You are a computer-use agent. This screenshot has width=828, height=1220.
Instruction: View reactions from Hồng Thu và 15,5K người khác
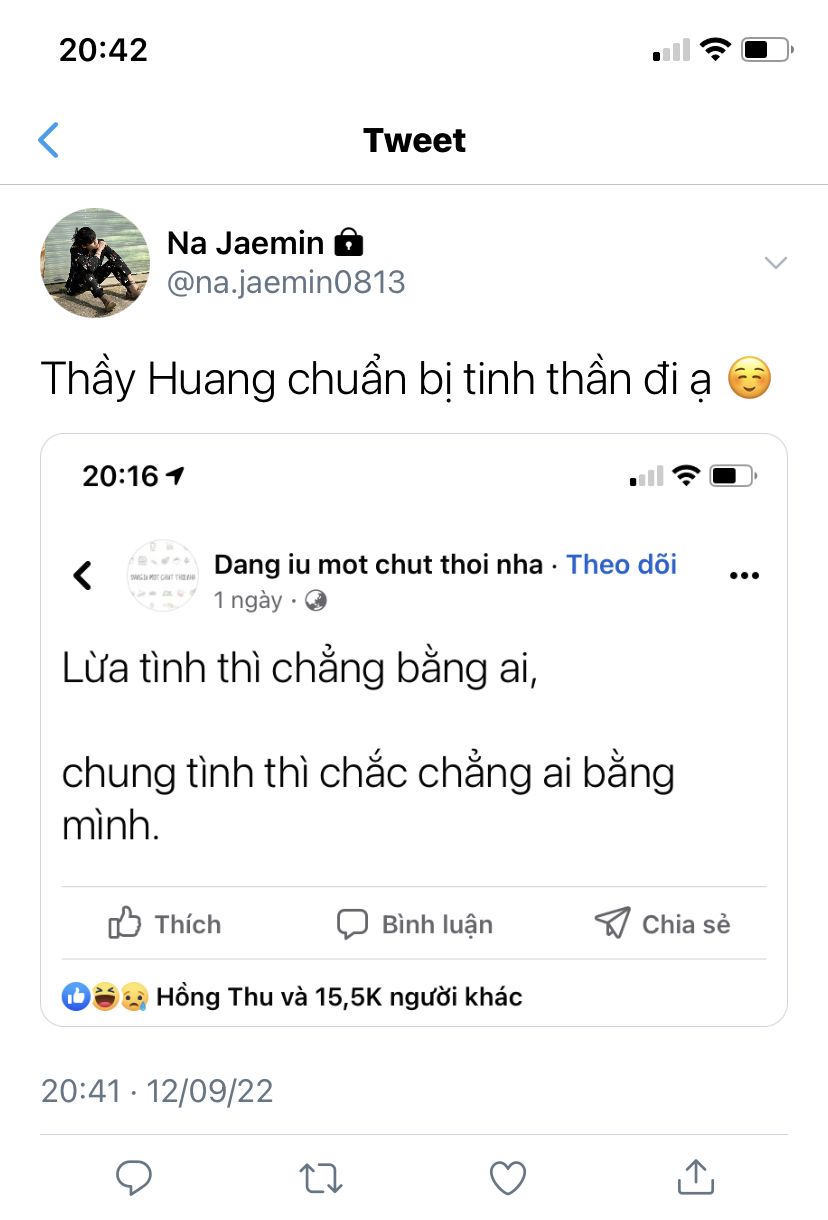(292, 996)
